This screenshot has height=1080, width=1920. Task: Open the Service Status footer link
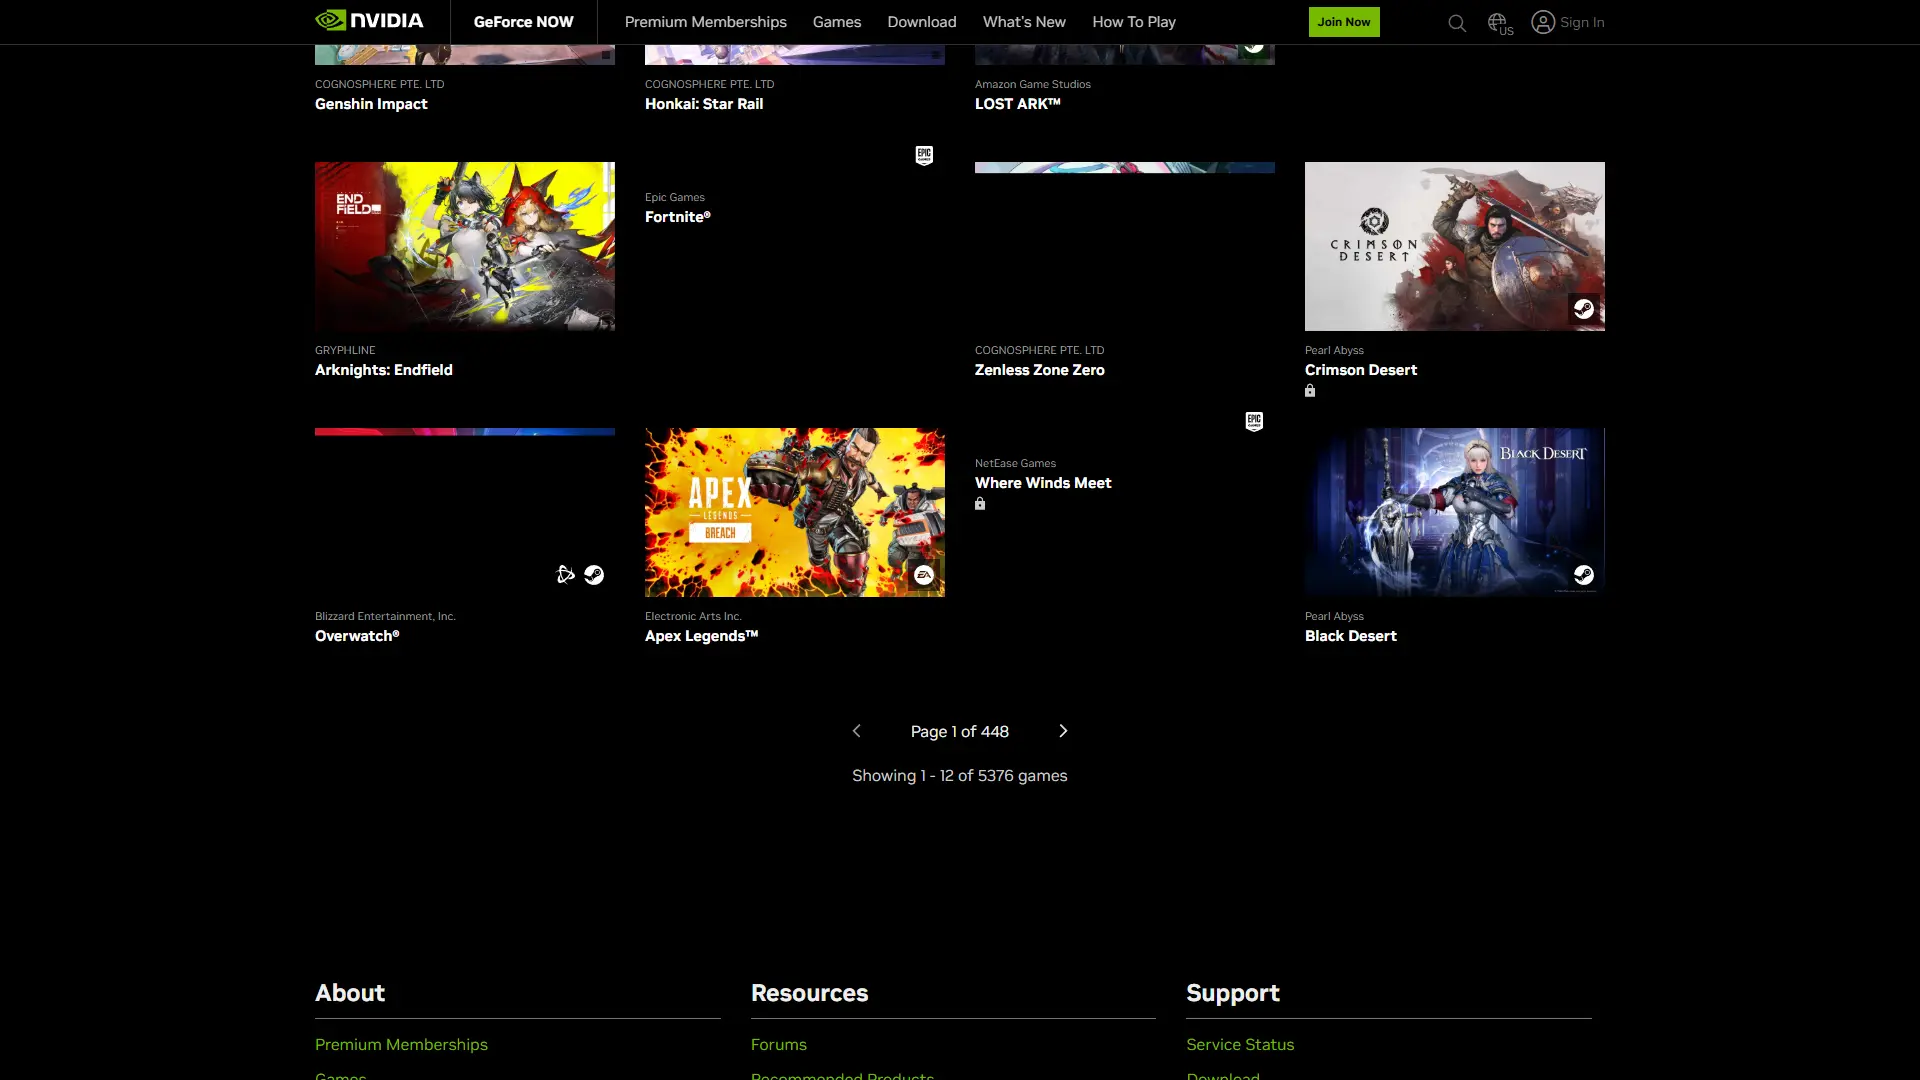pos(1239,1044)
